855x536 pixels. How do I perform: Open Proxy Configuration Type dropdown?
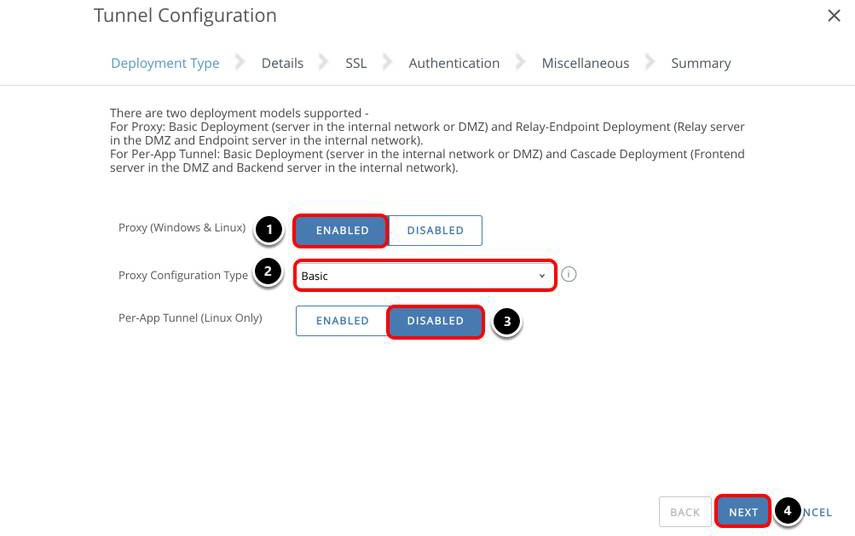click(x=425, y=275)
